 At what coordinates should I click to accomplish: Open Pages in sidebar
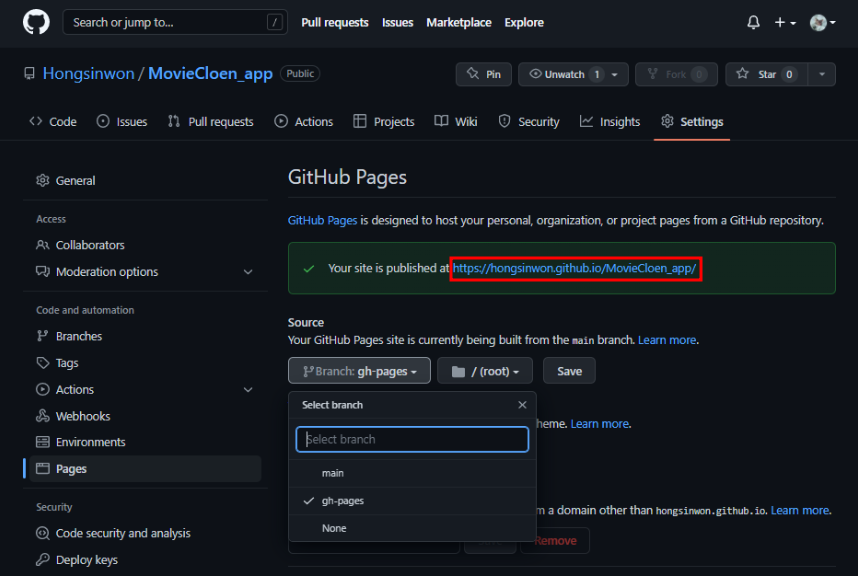(x=146, y=469)
